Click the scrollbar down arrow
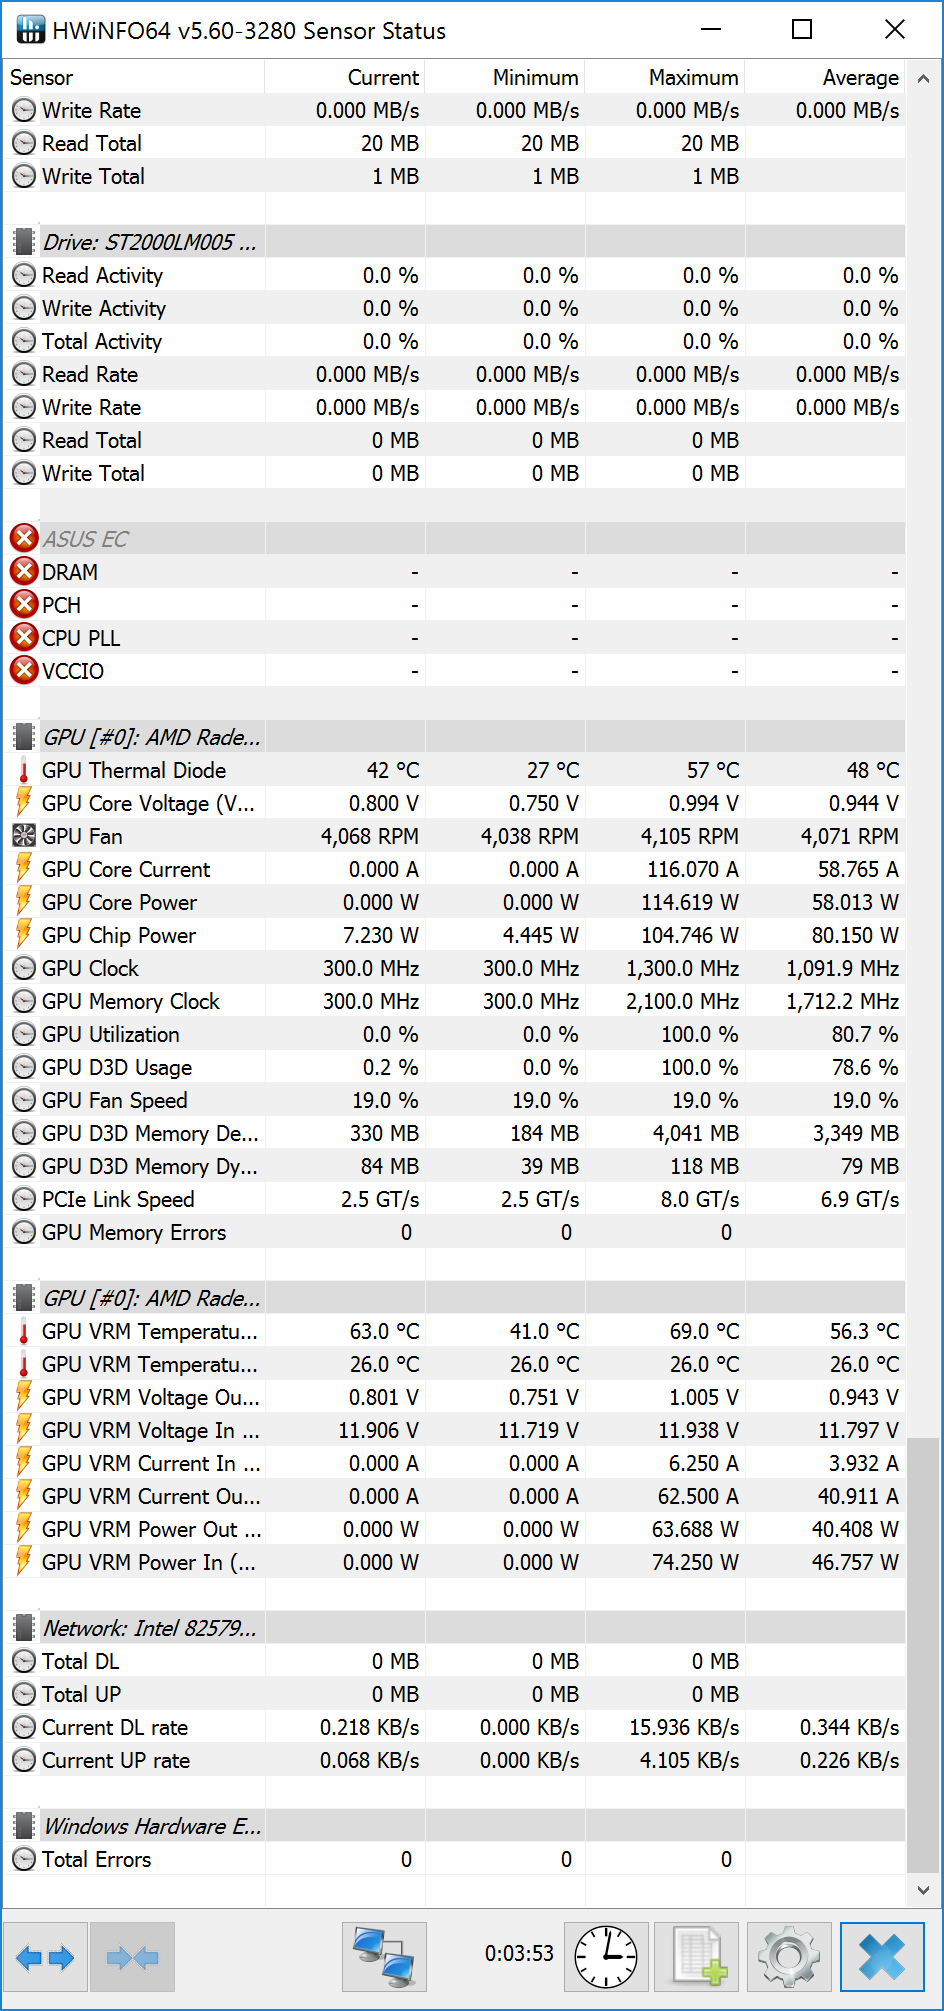The width and height of the screenshot is (944, 2011). 923,1890
